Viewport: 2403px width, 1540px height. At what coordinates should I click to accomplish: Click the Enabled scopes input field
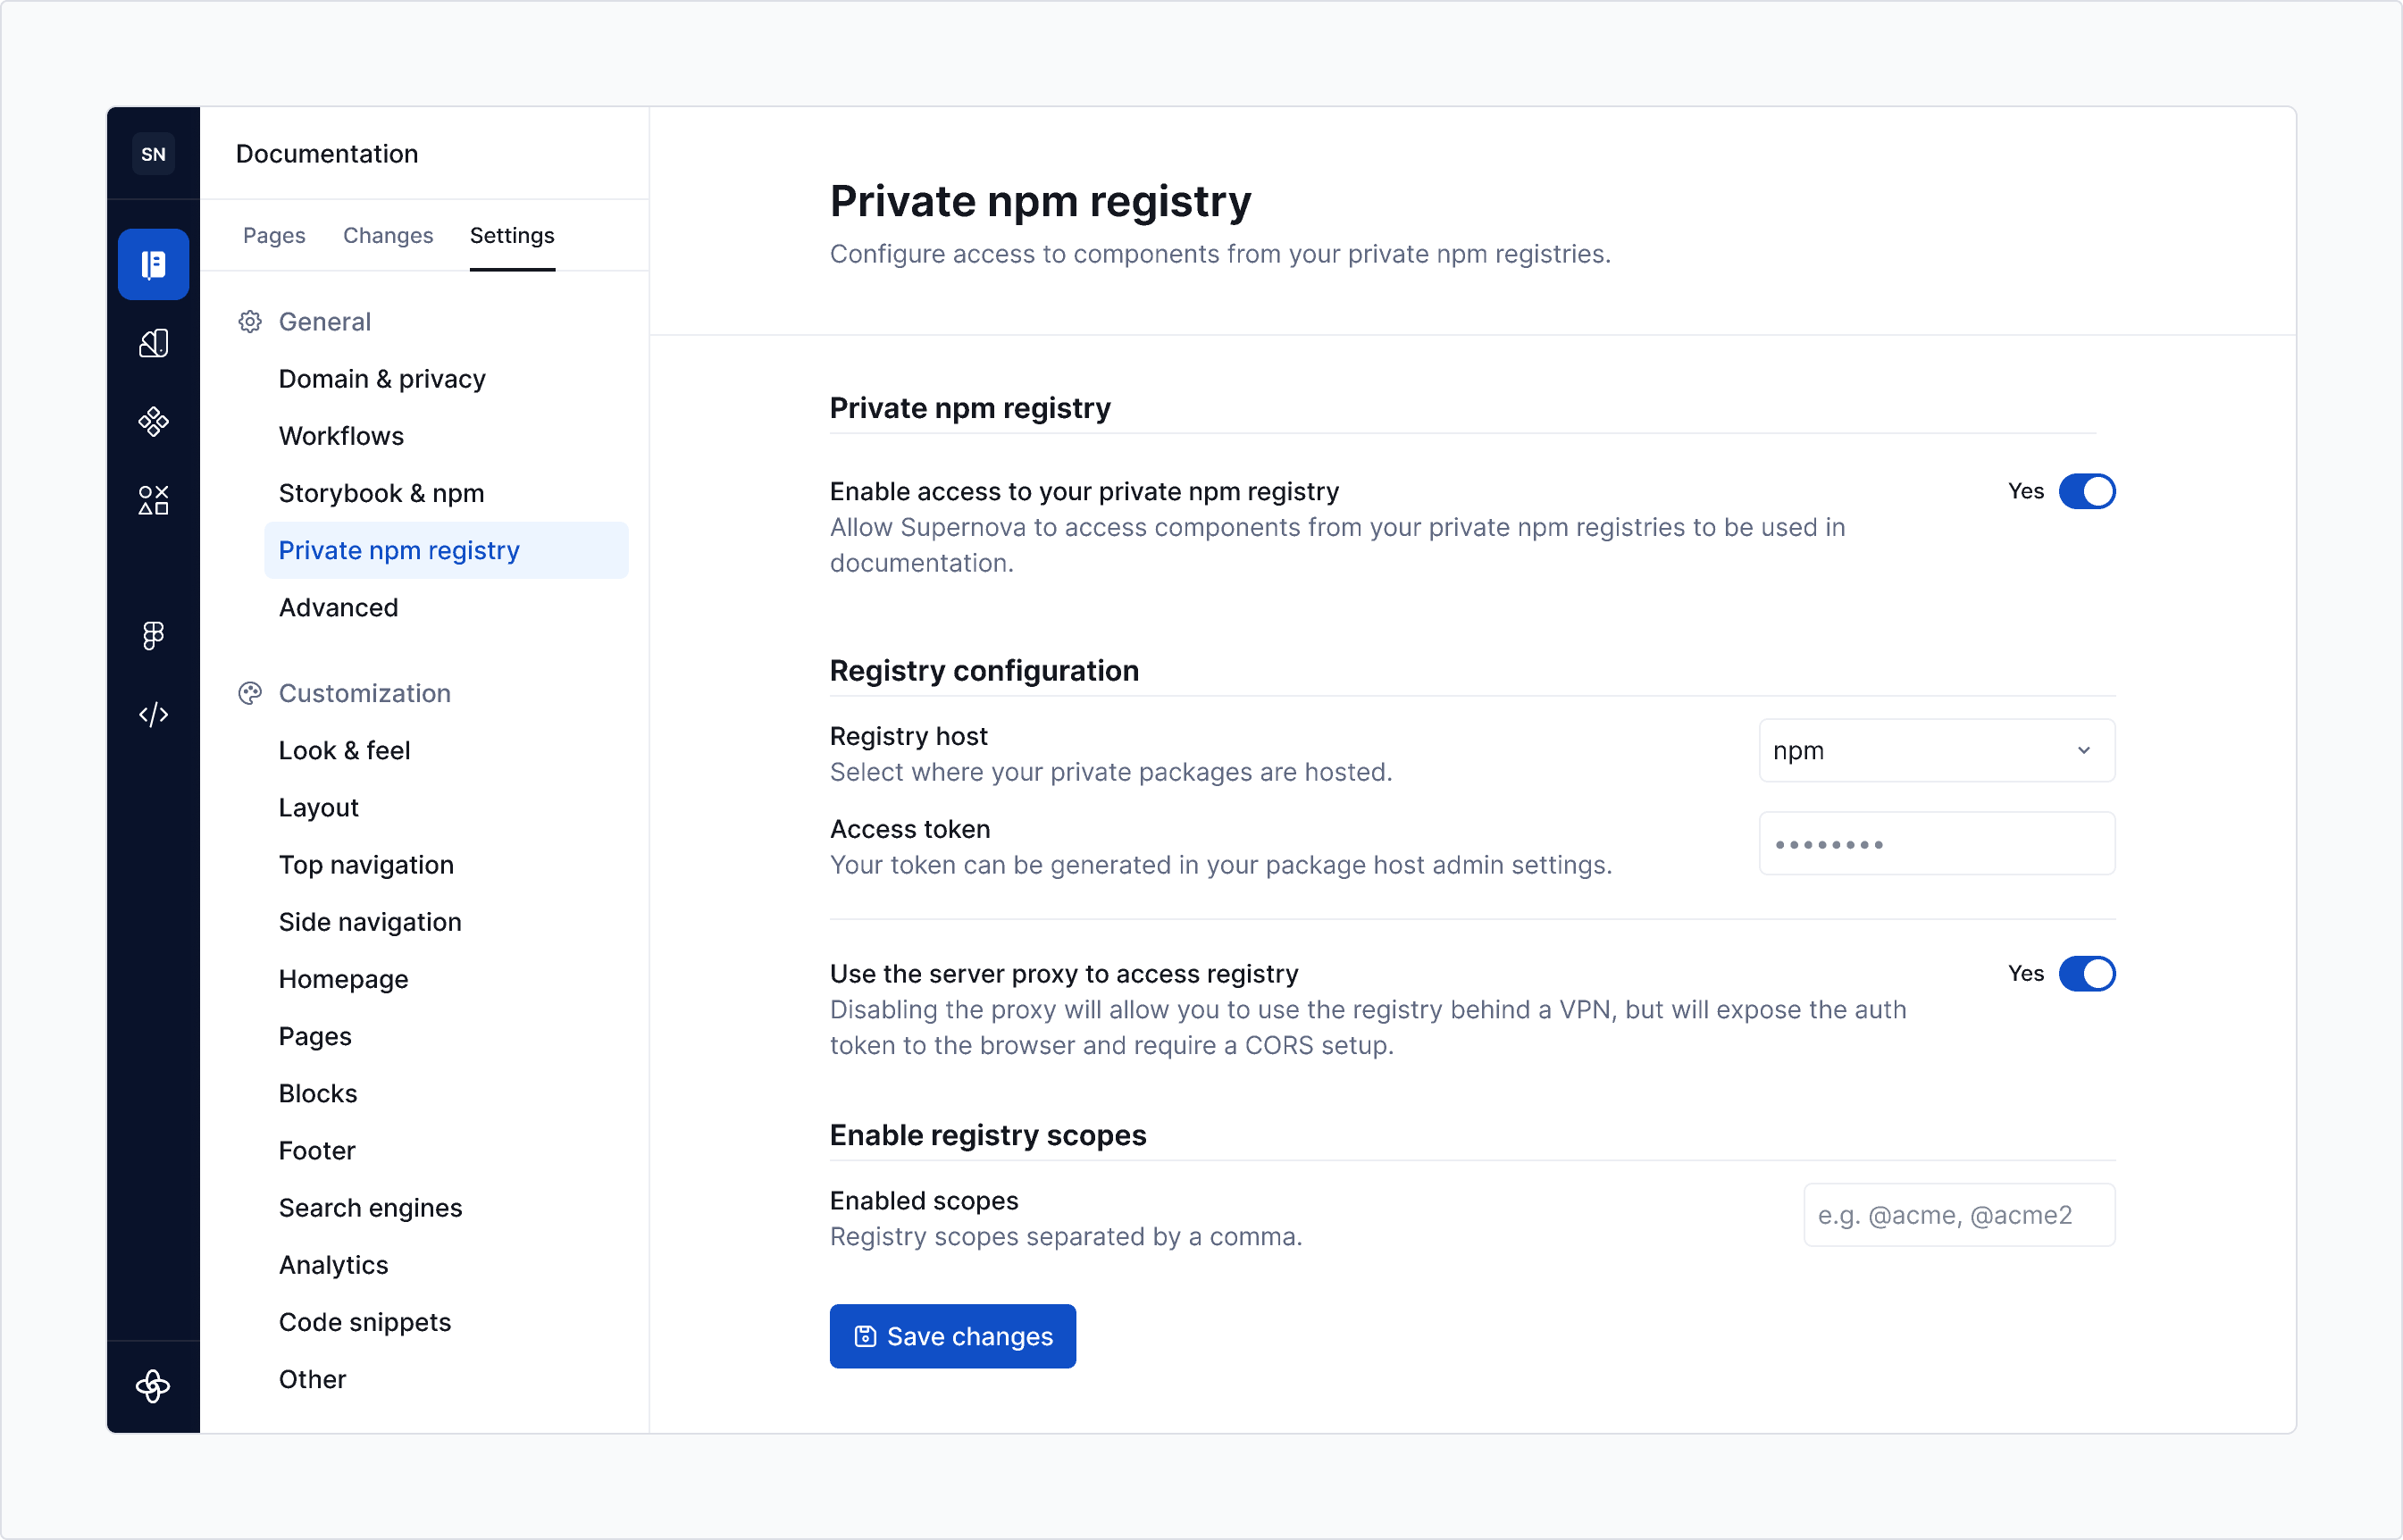point(1958,1214)
